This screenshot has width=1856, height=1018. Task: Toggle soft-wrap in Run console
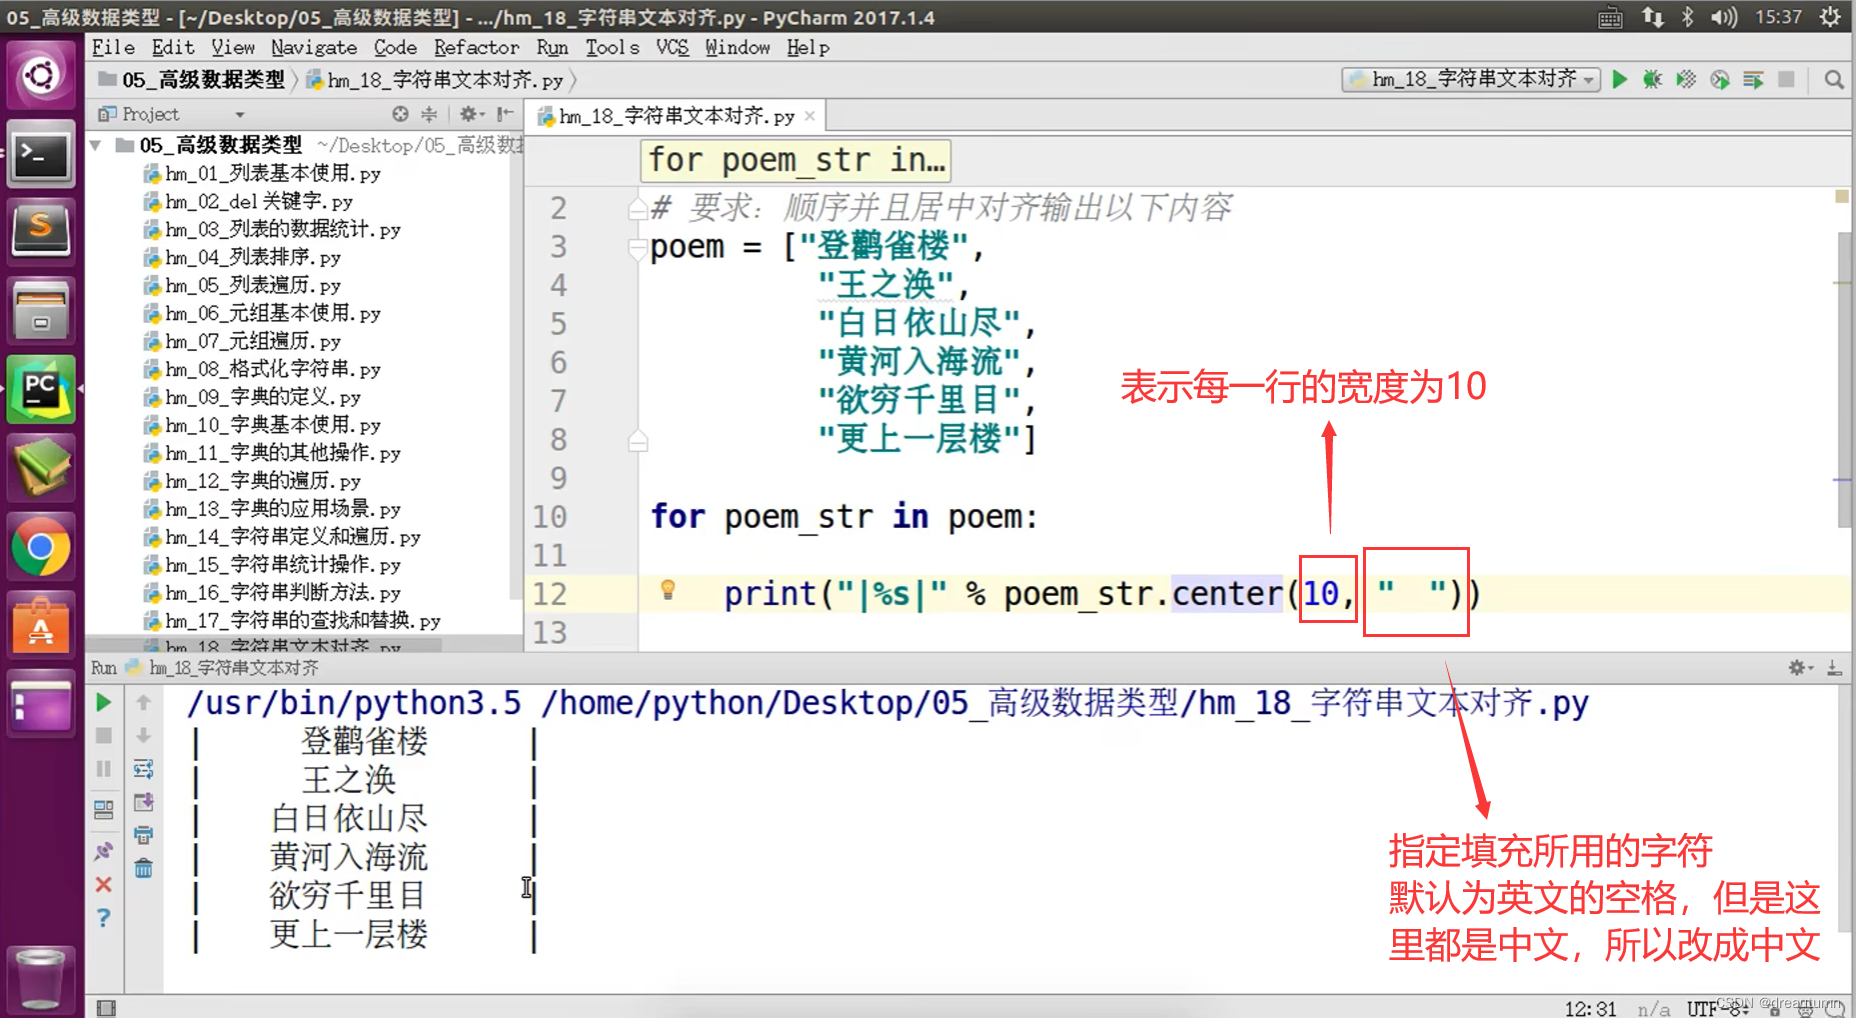point(143,769)
